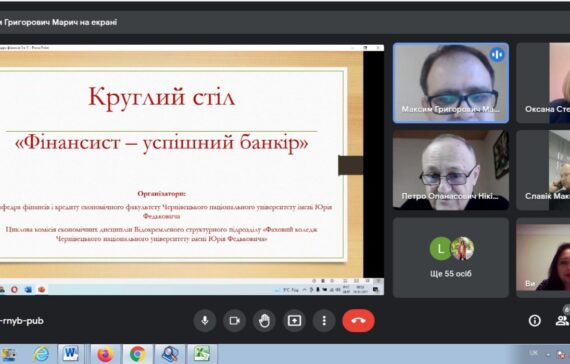Open the Excel icon in taskbar
This screenshot has width=570, height=364.
(202, 353)
